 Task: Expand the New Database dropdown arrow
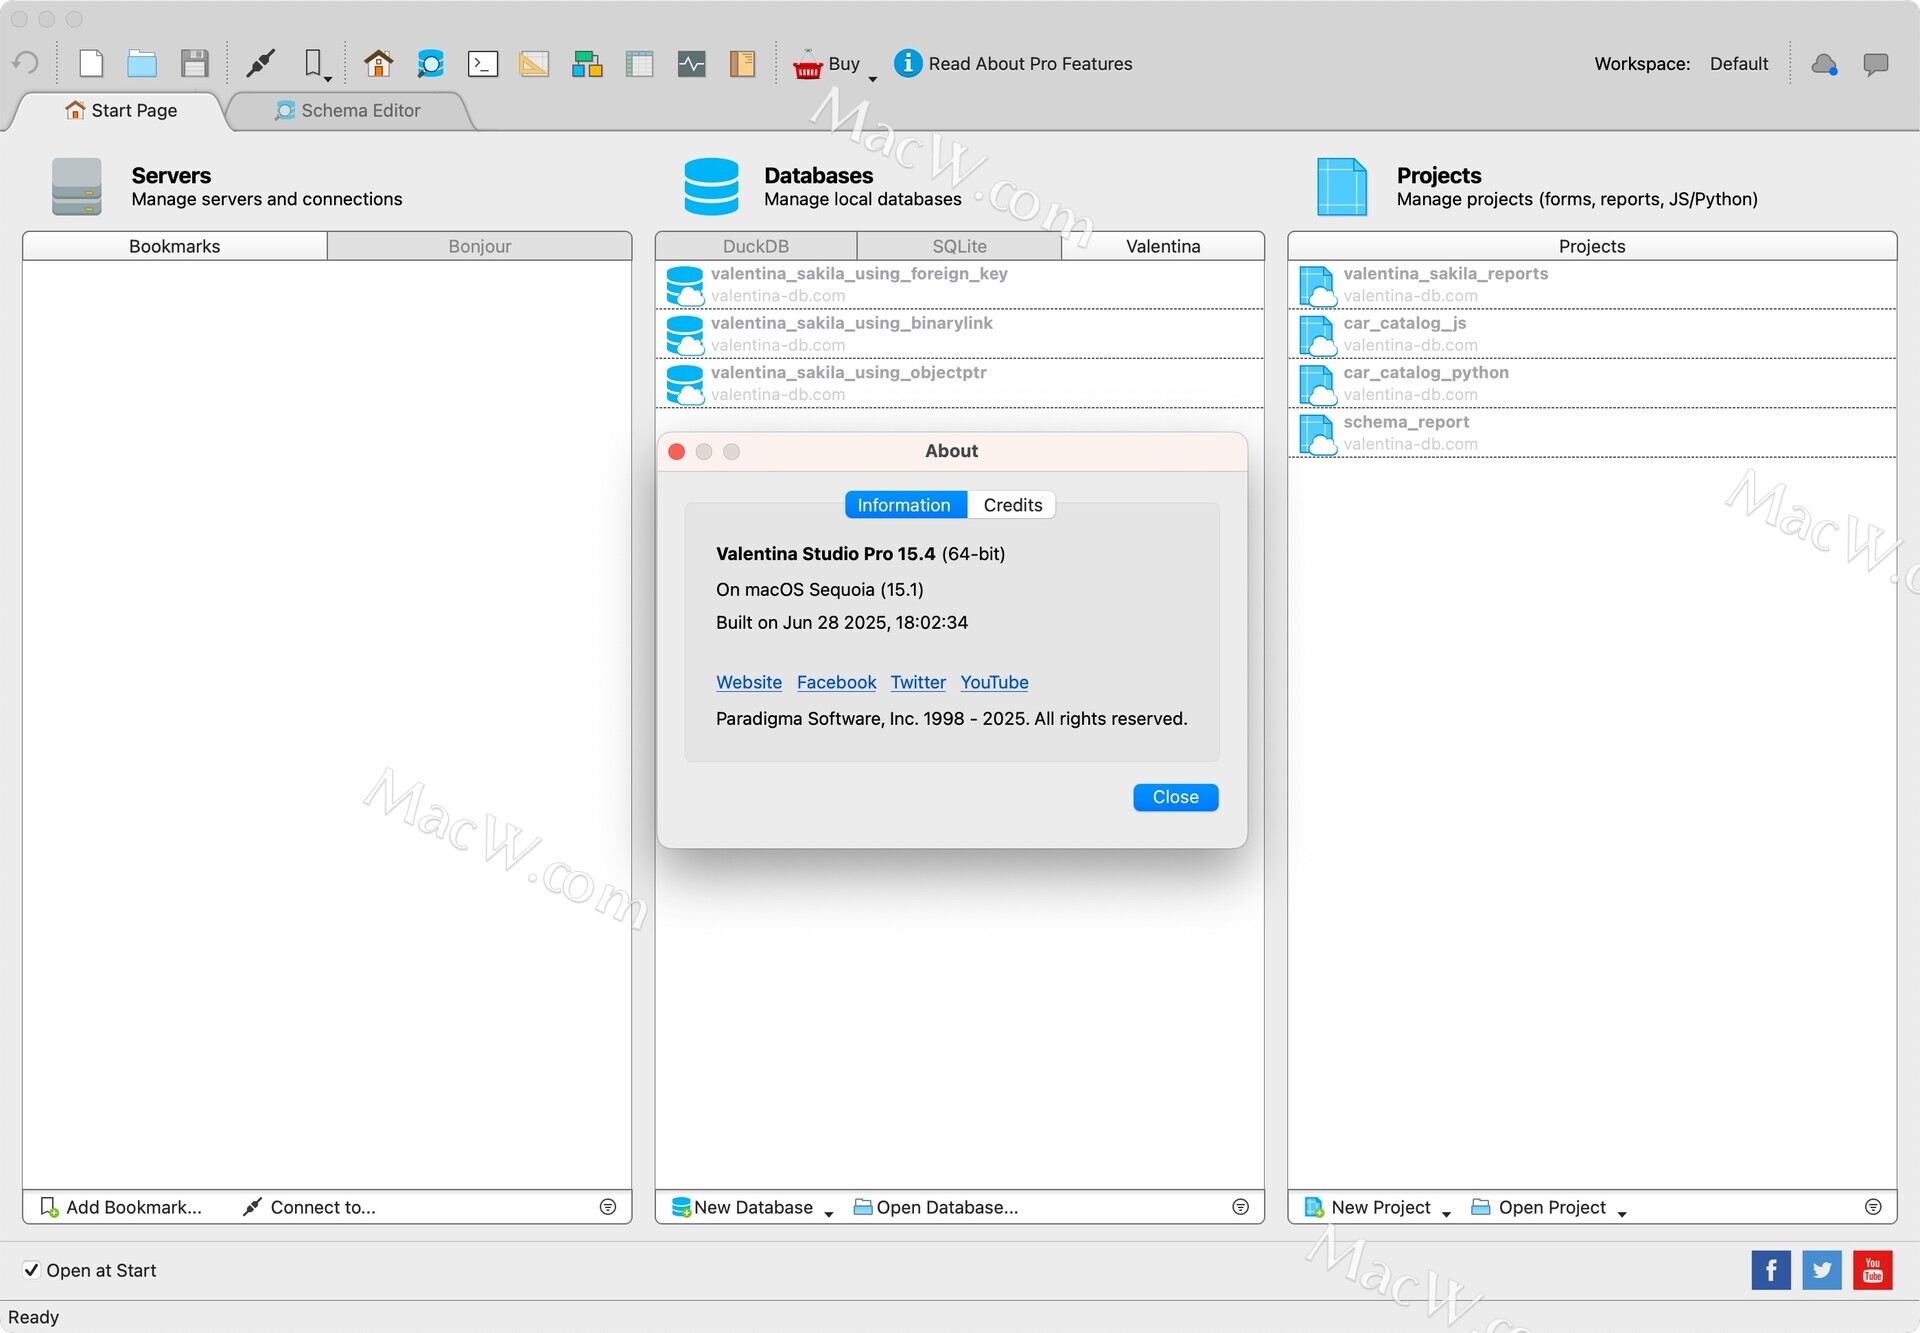coord(829,1214)
